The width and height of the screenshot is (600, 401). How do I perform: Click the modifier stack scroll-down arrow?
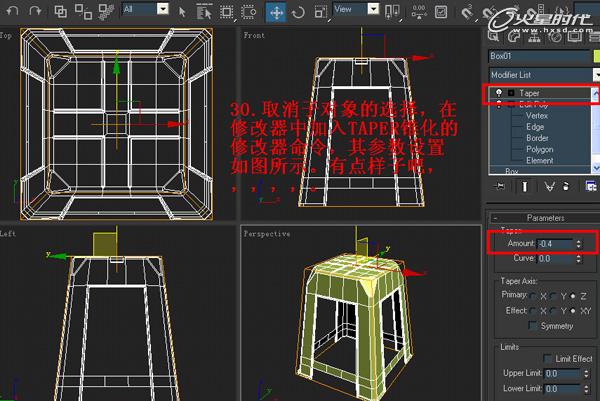click(596, 168)
